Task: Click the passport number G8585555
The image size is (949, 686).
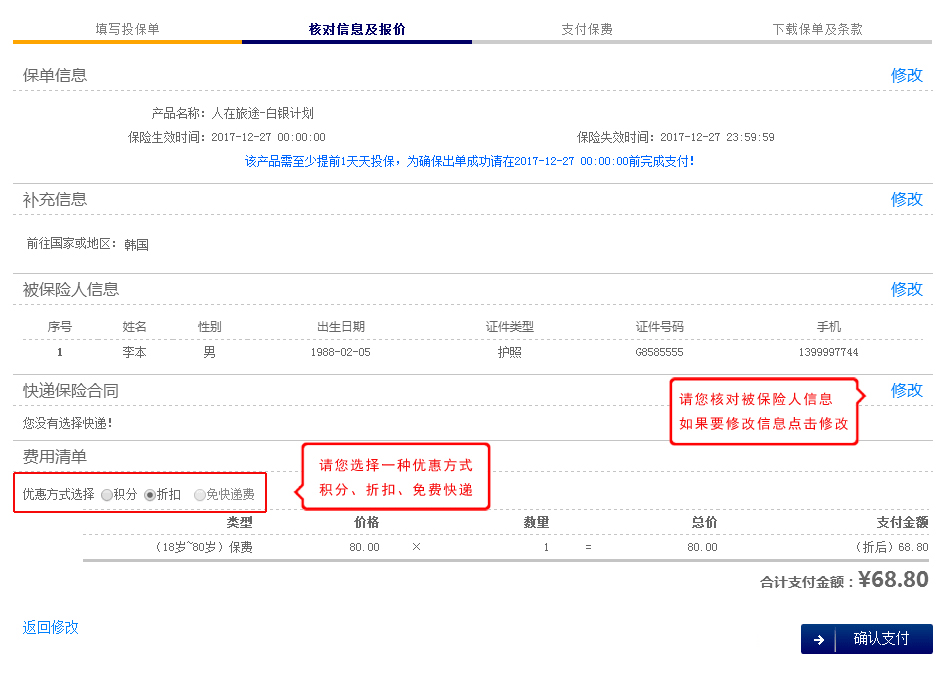Action: (659, 353)
